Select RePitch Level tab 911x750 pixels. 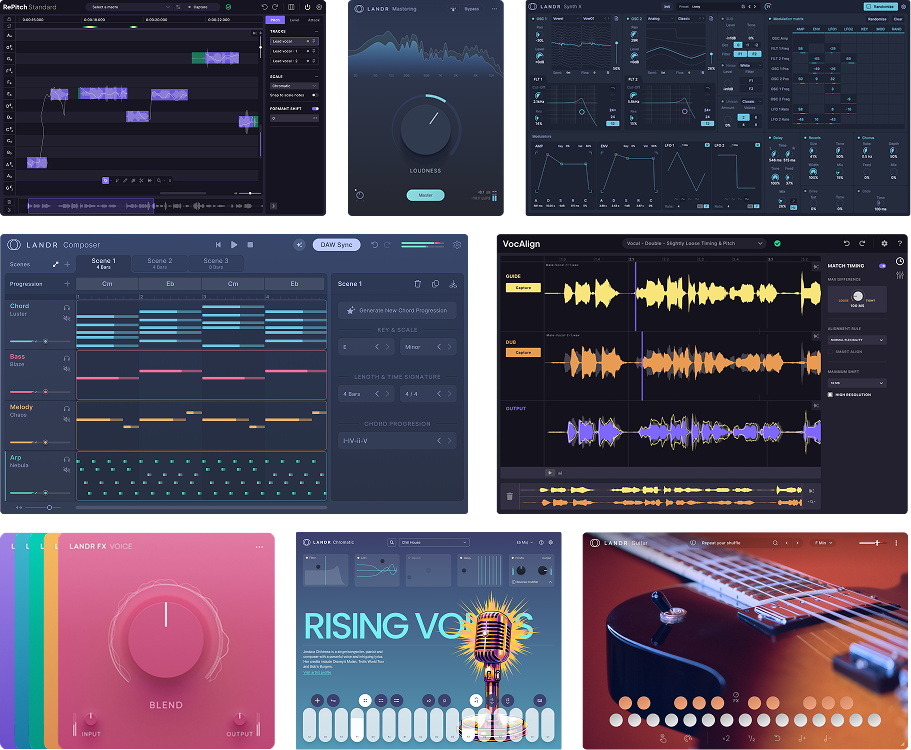tap(295, 20)
